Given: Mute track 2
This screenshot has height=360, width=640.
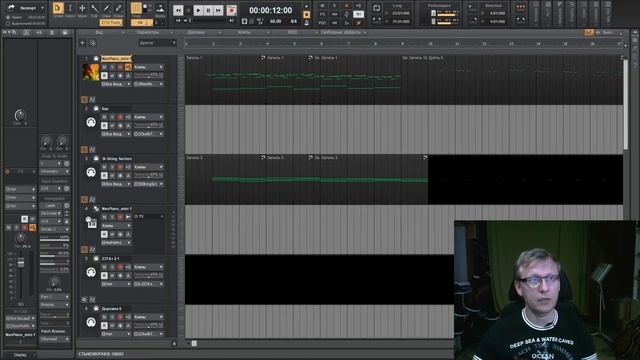Looking at the screenshot, I should [x=104, y=117].
